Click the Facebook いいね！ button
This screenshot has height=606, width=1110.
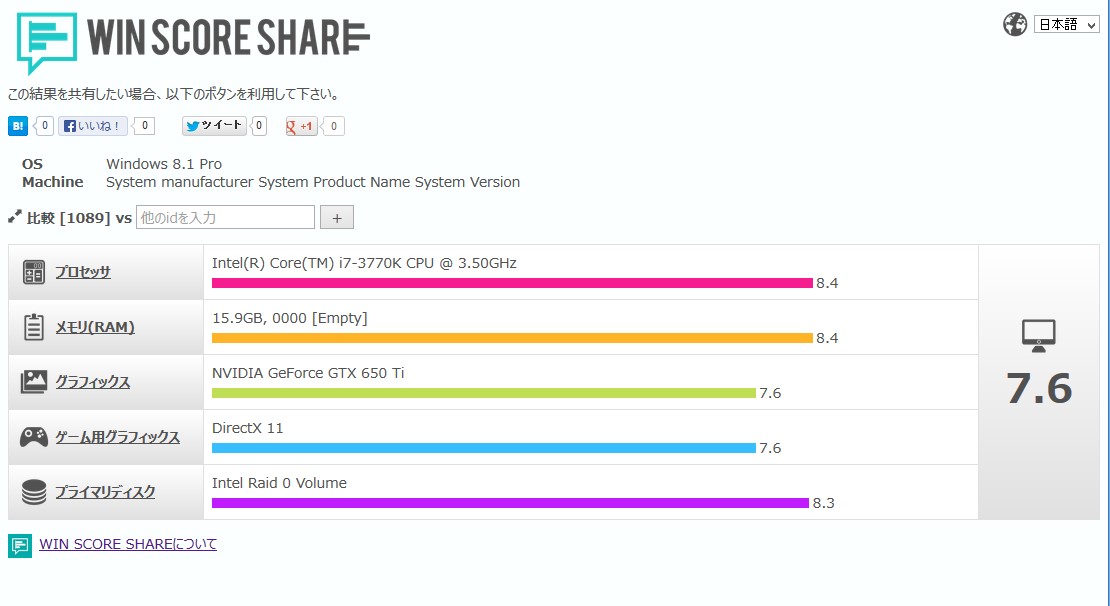coord(93,126)
